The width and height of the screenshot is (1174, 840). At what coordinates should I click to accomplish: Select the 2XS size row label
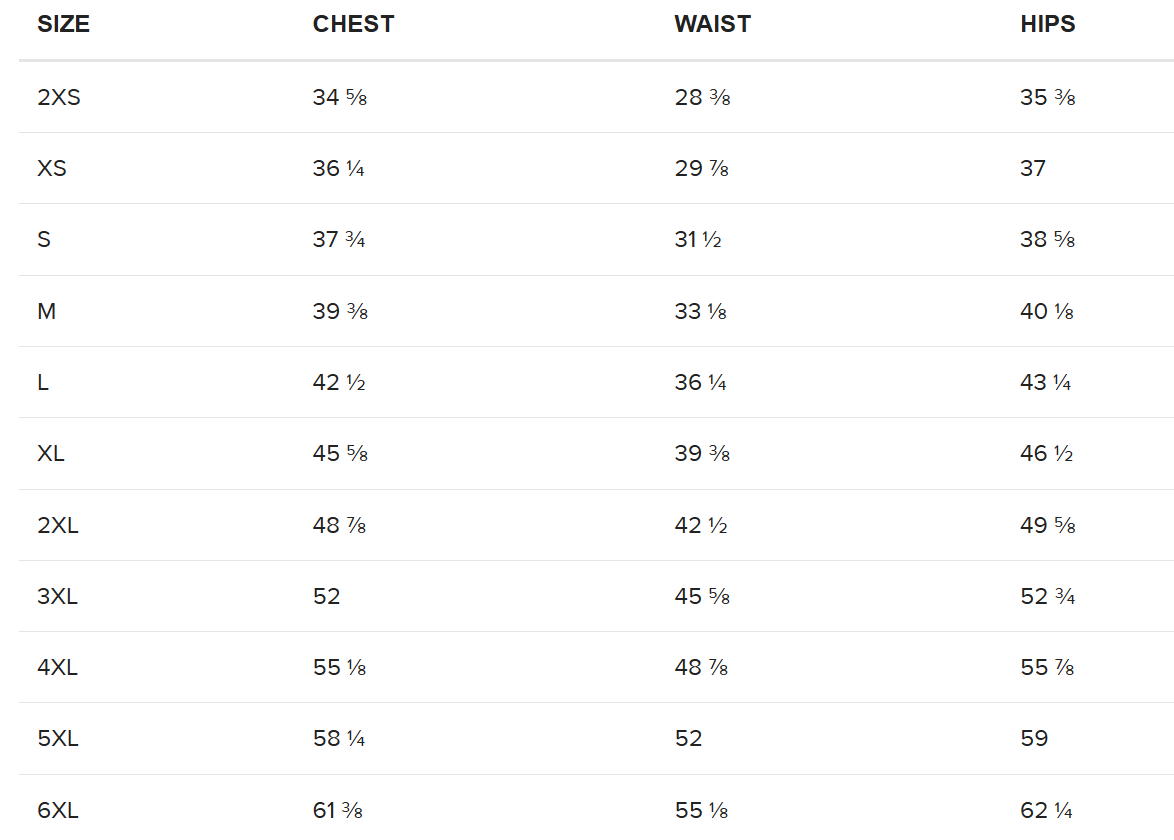(x=58, y=97)
